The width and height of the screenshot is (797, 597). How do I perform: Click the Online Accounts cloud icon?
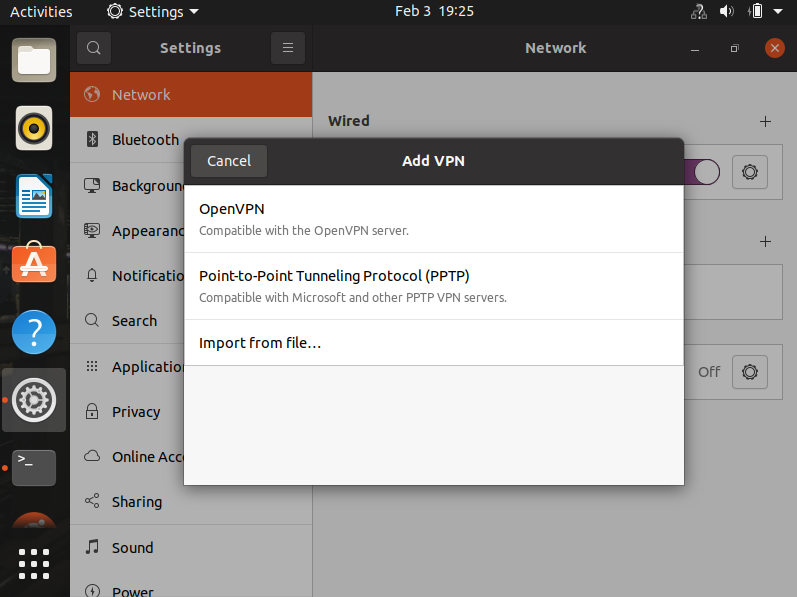tap(92, 456)
